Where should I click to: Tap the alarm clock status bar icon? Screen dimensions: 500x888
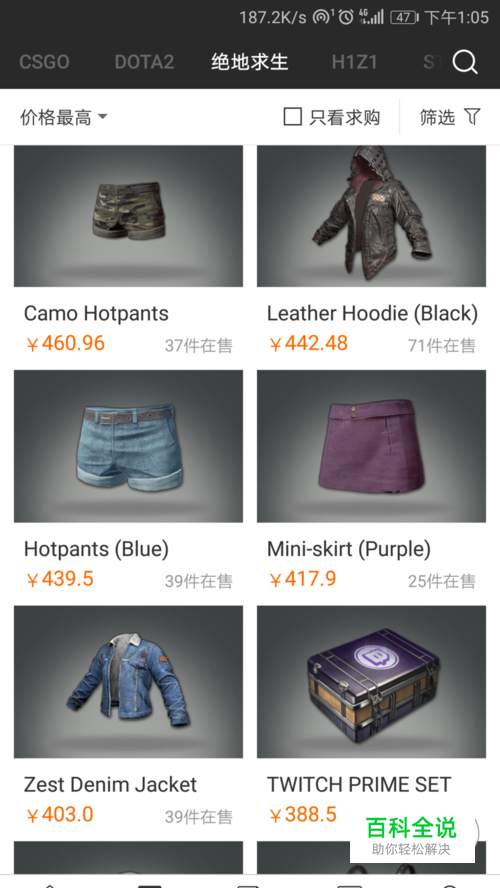(346, 17)
